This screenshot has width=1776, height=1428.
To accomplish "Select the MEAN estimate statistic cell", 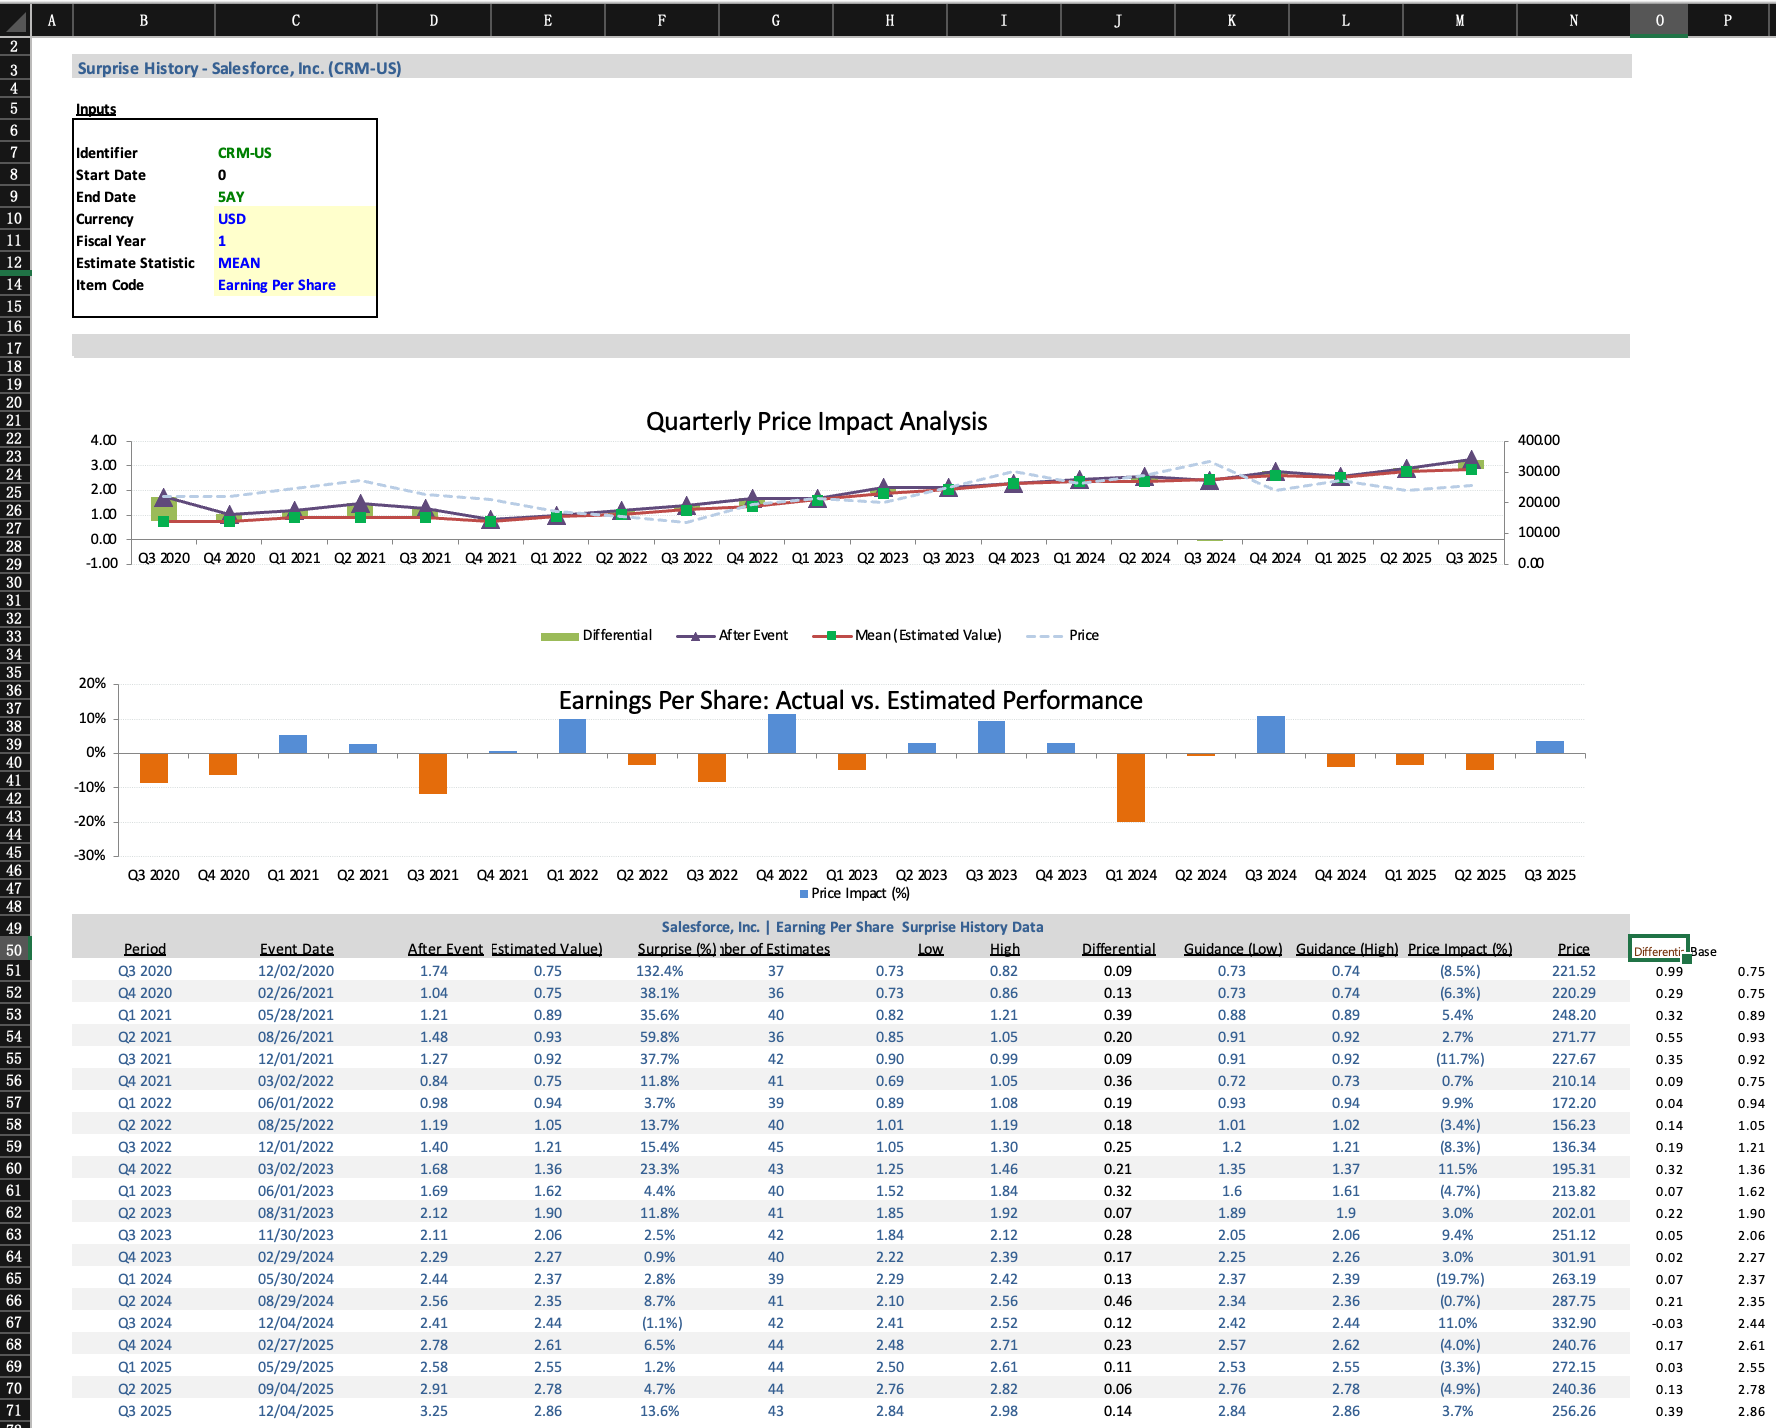I will tap(239, 263).
